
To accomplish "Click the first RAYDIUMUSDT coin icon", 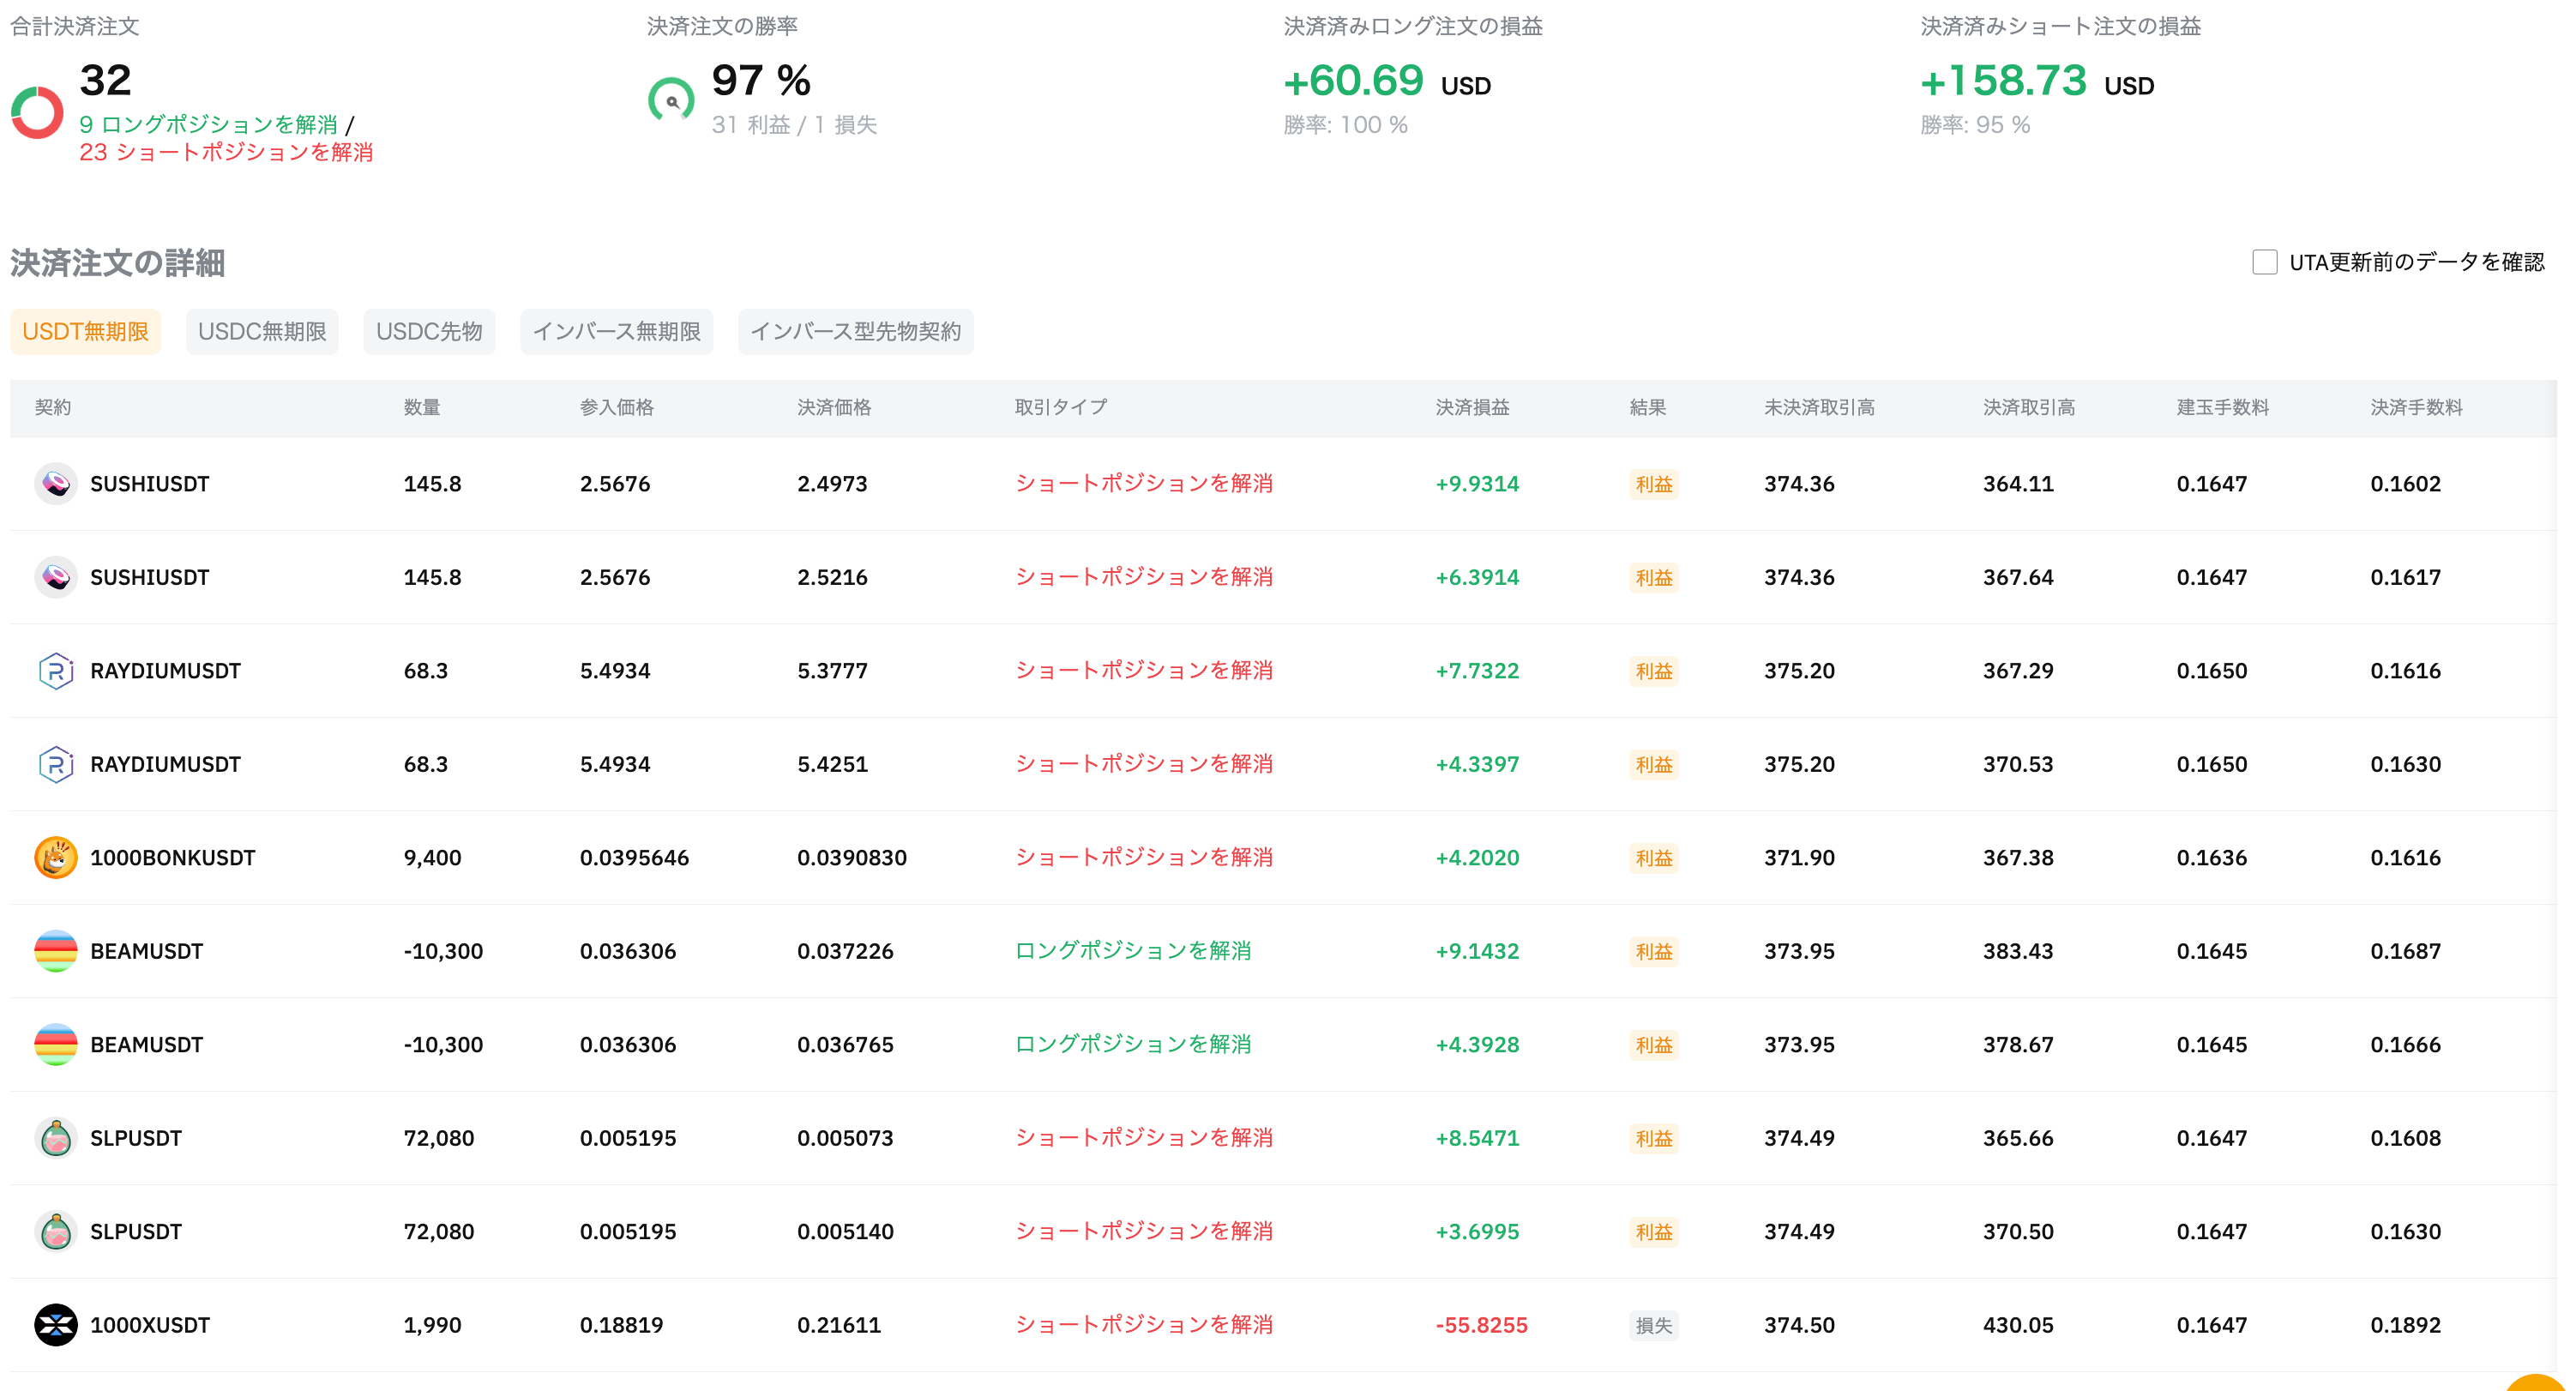I will [x=56, y=671].
